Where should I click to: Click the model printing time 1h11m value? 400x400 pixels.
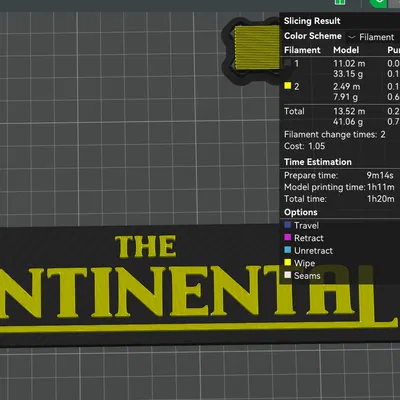point(381,187)
